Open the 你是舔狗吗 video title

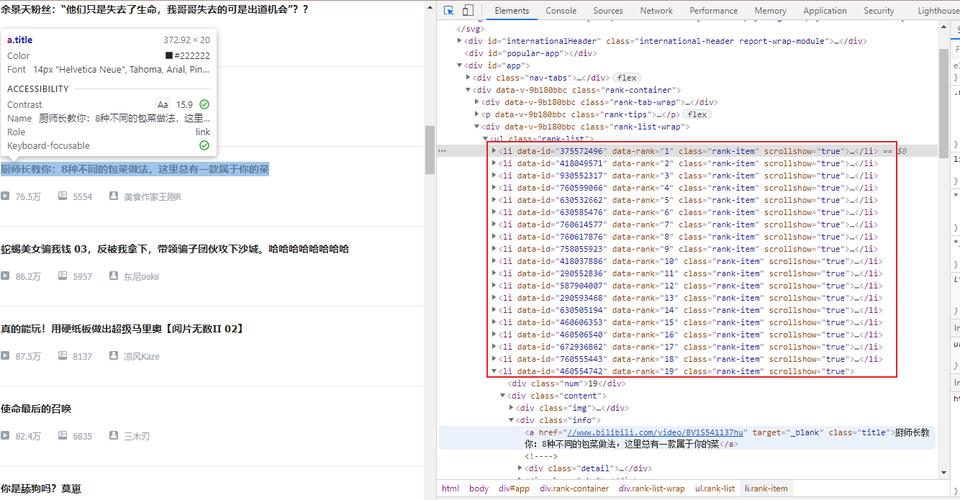41,488
